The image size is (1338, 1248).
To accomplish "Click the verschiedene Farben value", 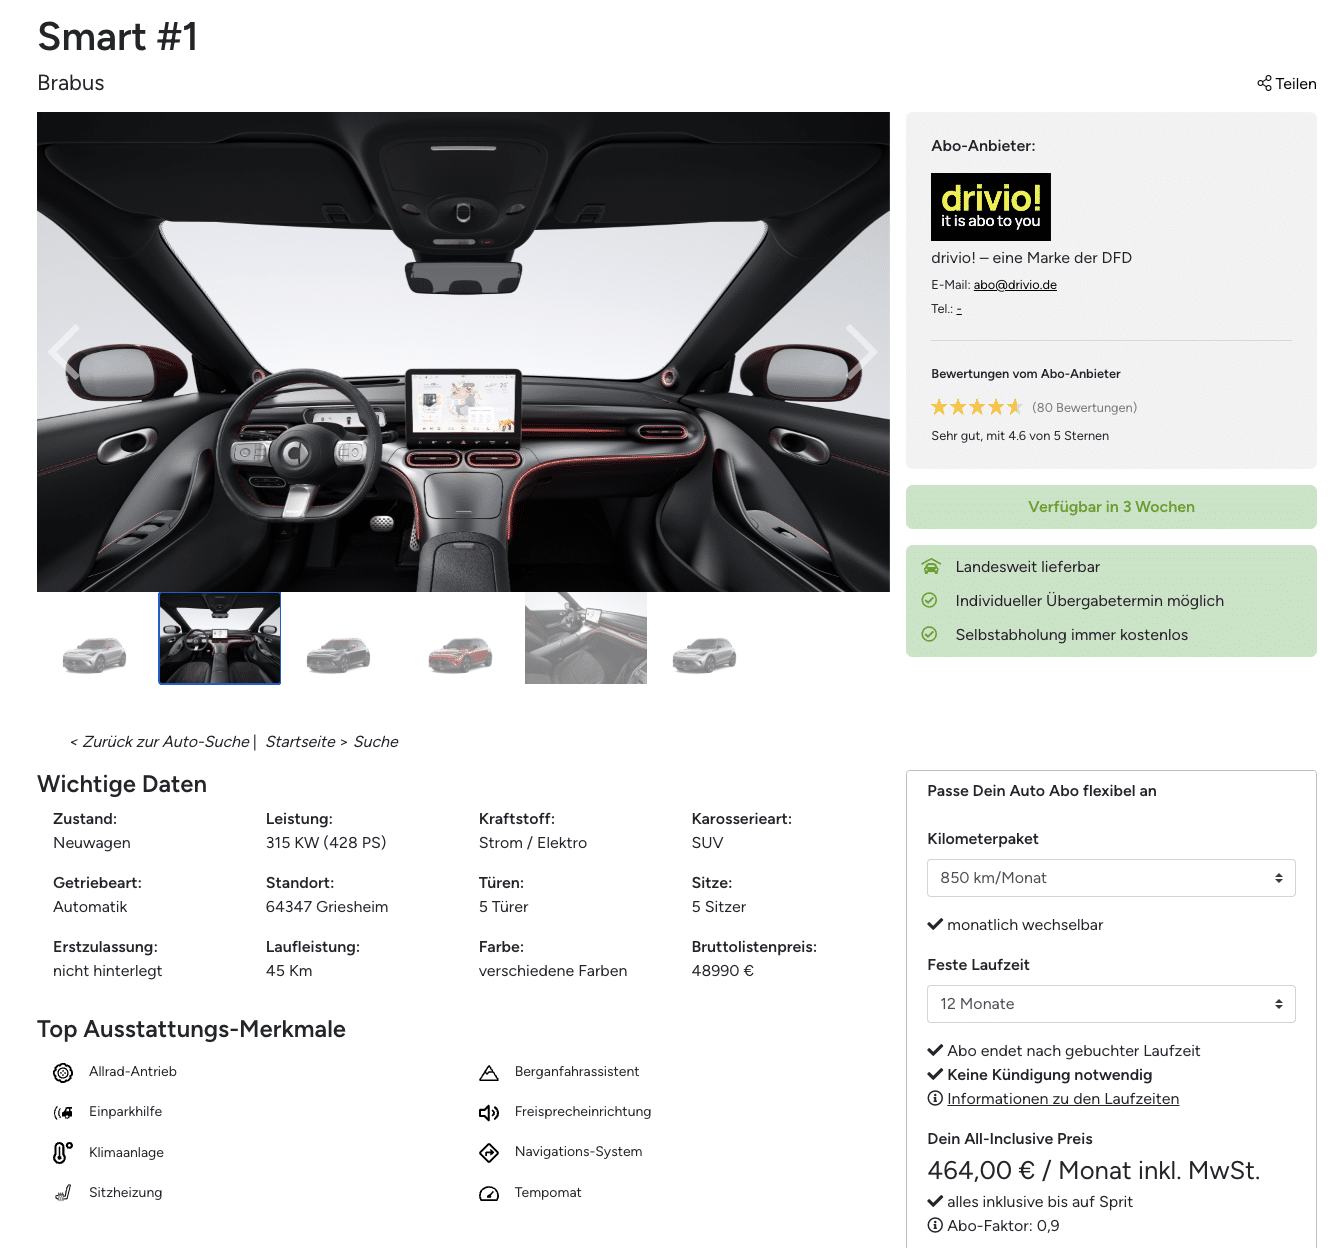I will (553, 970).
